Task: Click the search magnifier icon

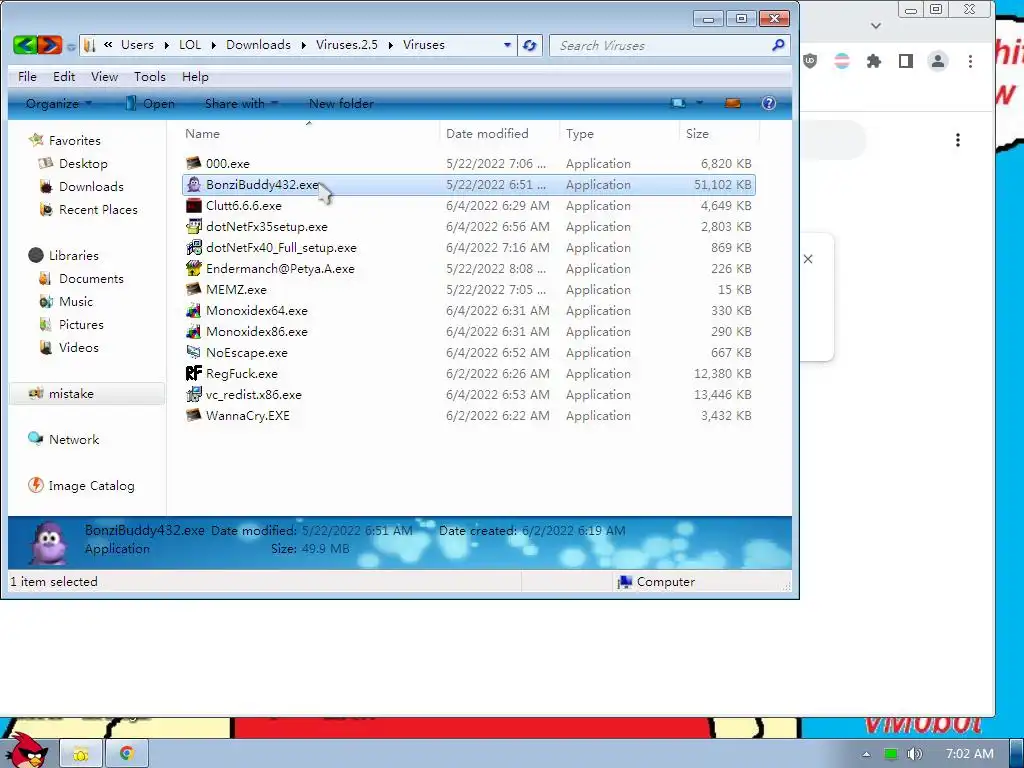Action: pos(778,45)
